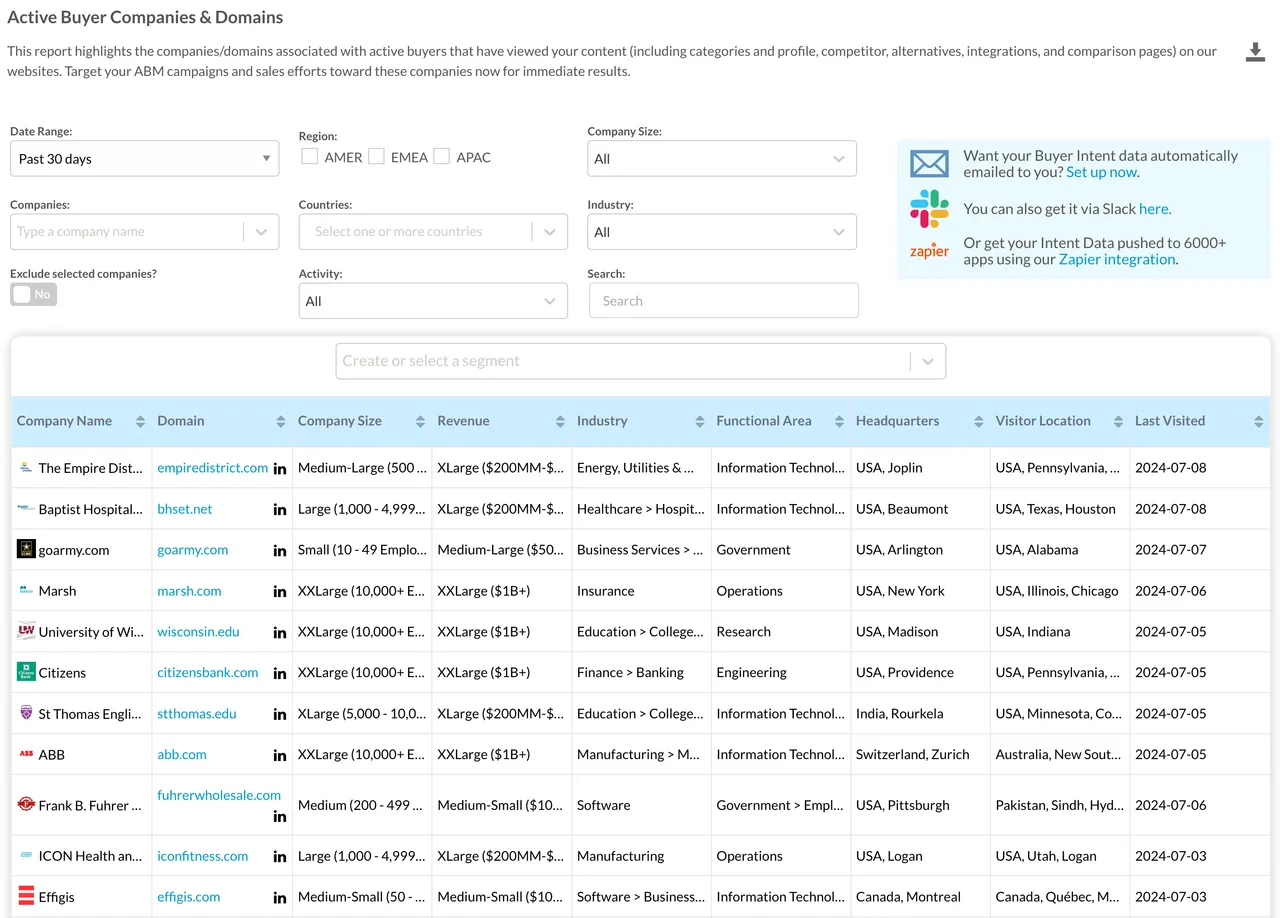Viewport: 1280px width, 918px height.
Task: Open the Activity filter dropdown
Action: coord(432,301)
